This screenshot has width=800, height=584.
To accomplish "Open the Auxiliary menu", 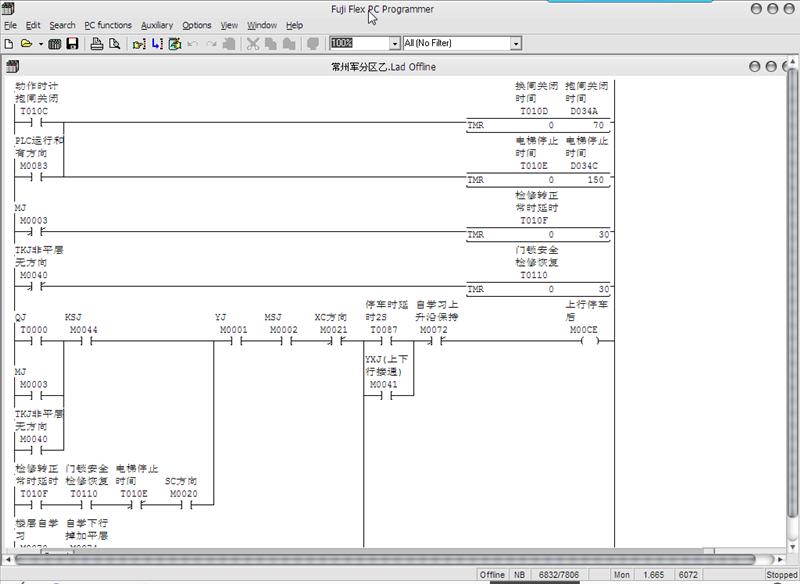I will pyautogui.click(x=156, y=25).
